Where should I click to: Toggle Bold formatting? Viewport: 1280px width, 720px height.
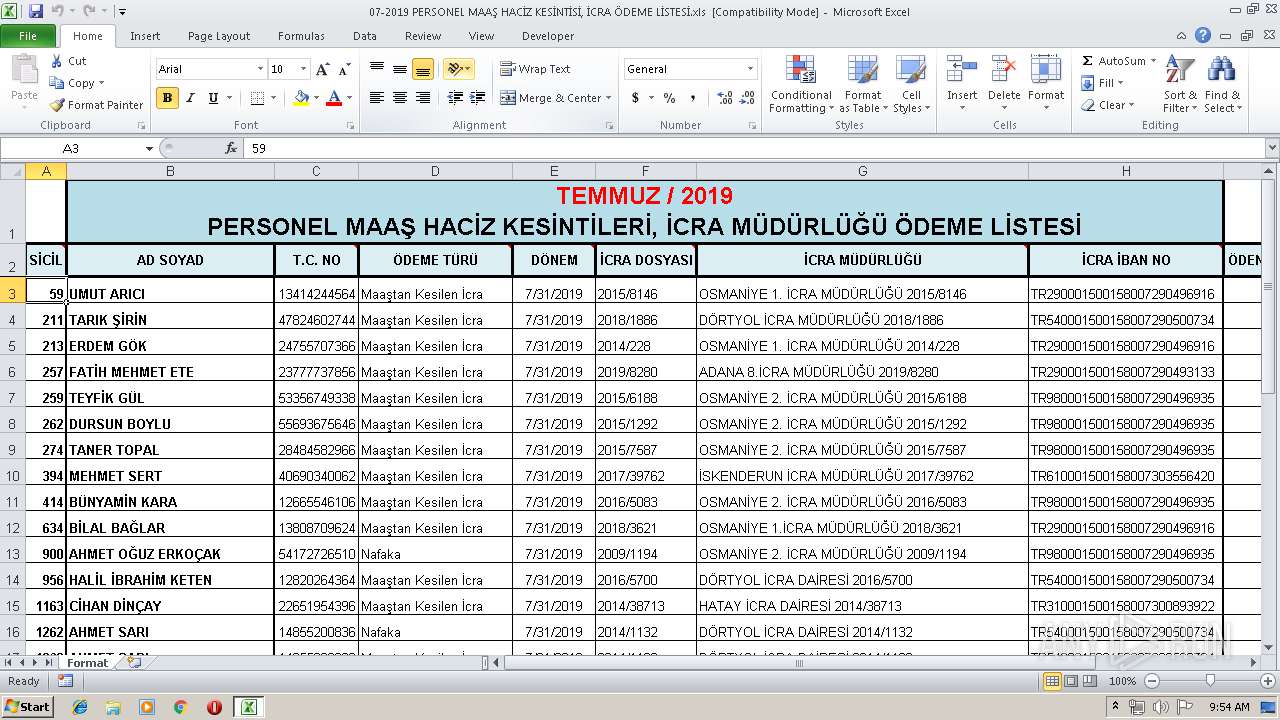pyautogui.click(x=167, y=98)
